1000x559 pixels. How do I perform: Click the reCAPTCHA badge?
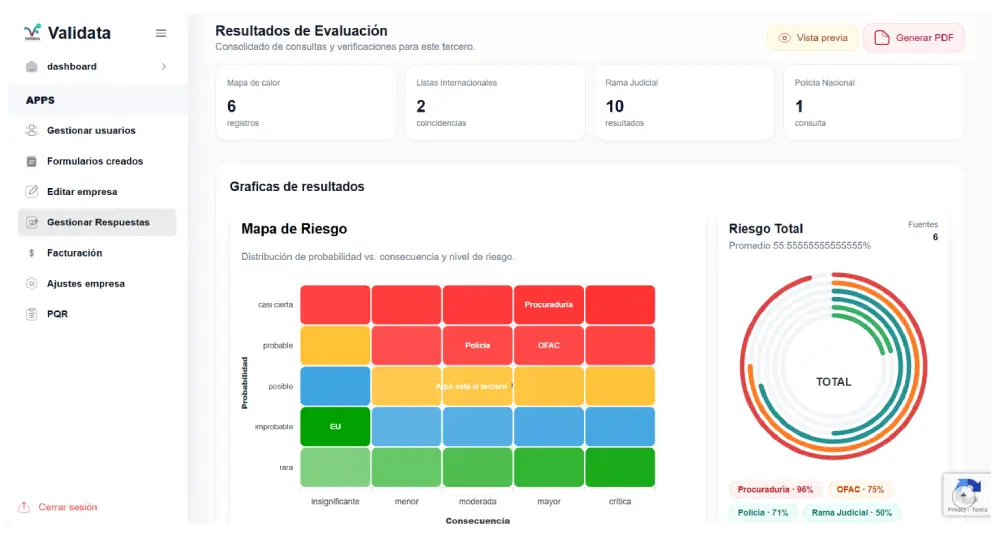[x=967, y=495]
